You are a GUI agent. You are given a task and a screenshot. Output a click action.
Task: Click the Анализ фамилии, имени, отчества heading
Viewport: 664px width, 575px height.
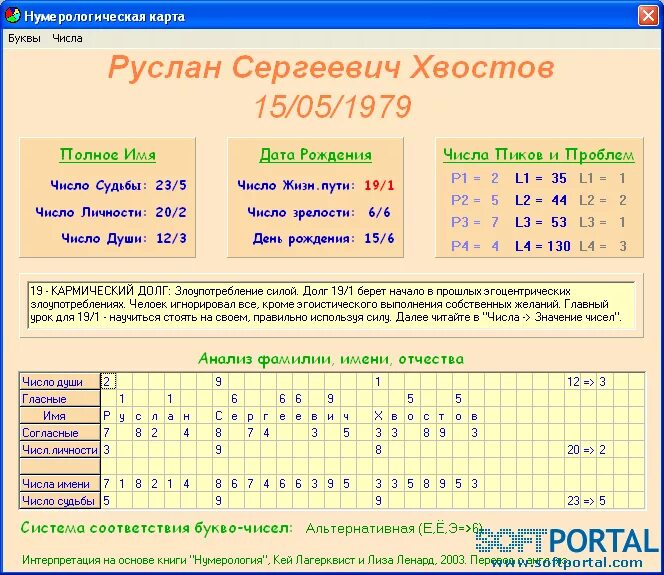[x=331, y=359]
